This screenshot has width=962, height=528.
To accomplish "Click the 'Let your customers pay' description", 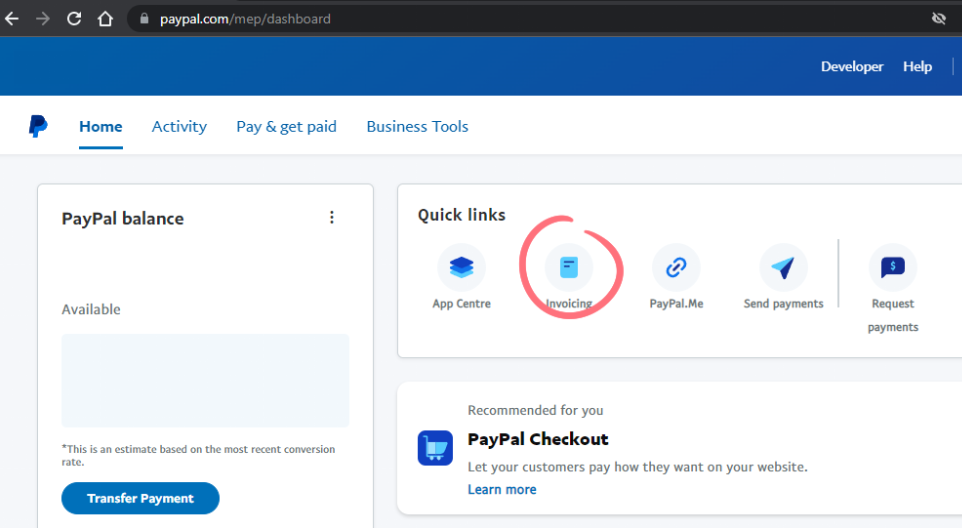I will coord(637,467).
